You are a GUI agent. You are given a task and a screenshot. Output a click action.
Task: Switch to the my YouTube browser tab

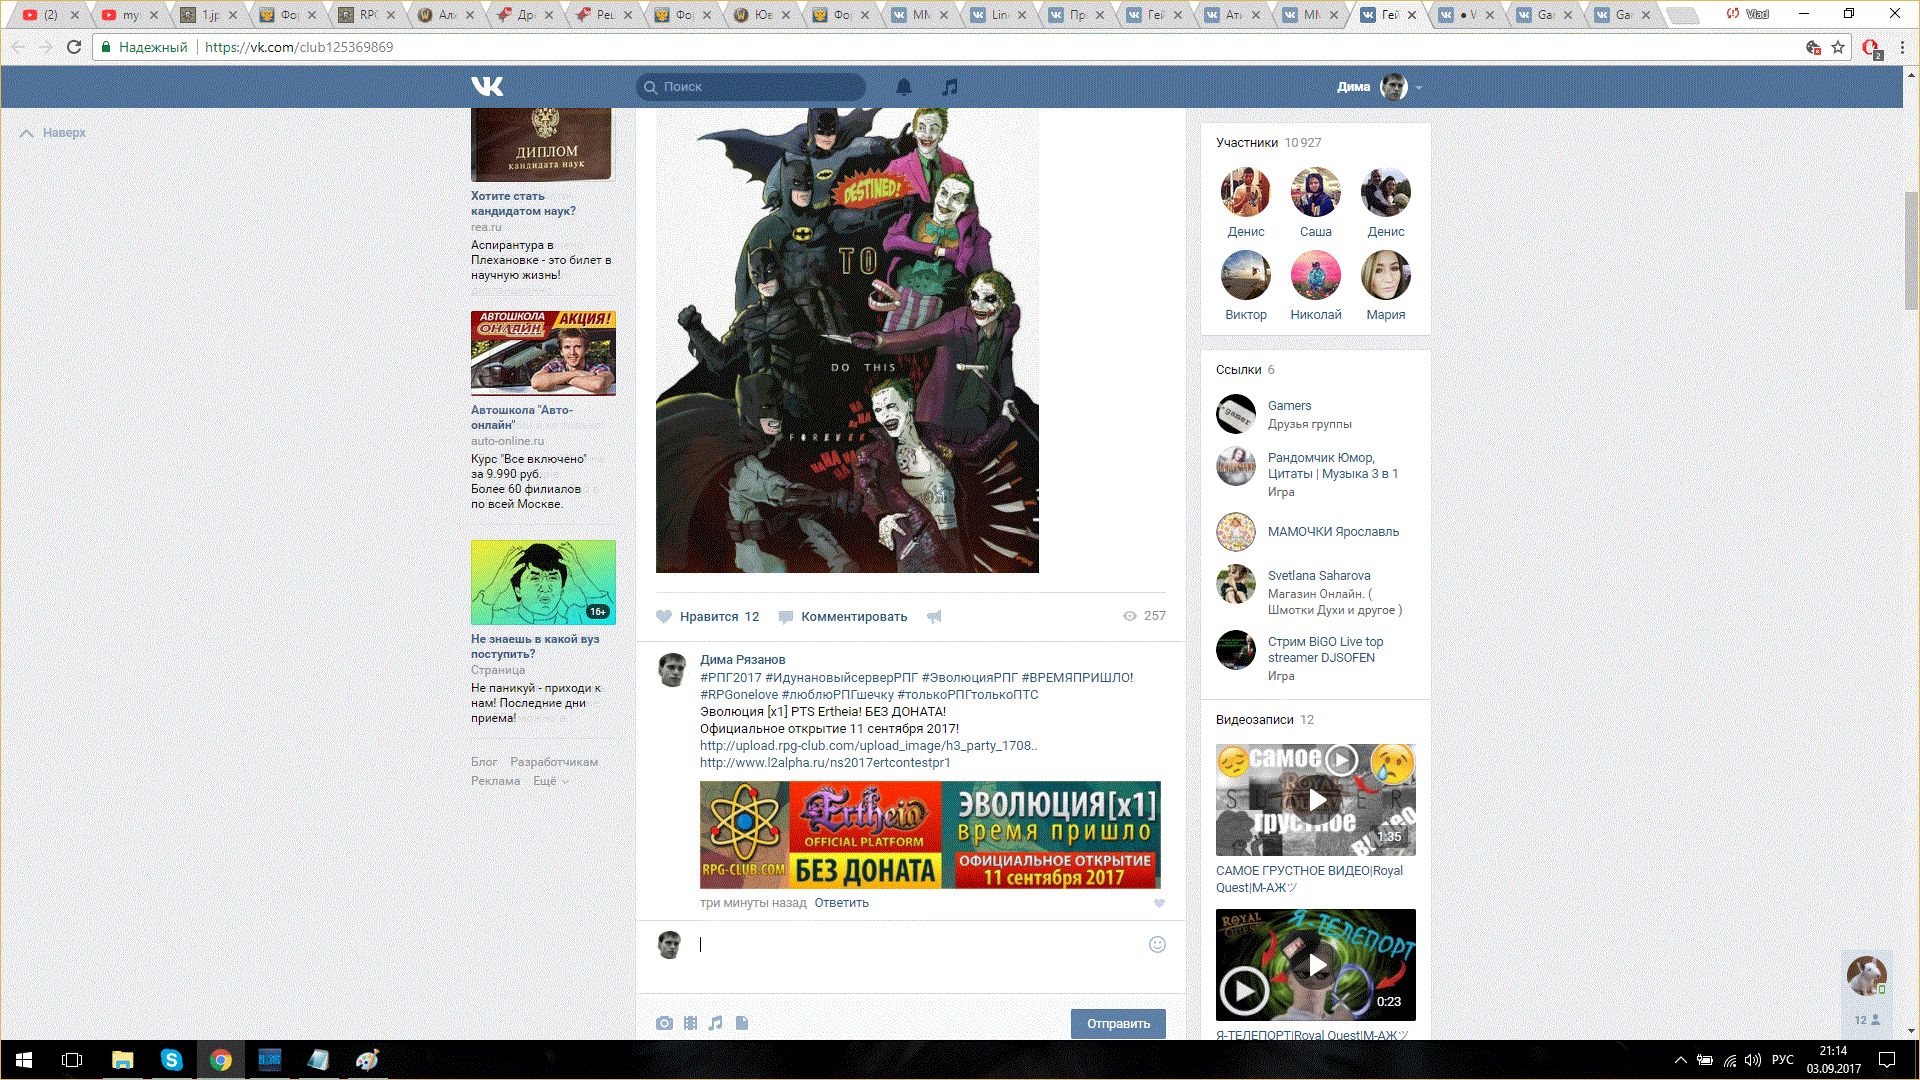point(130,15)
